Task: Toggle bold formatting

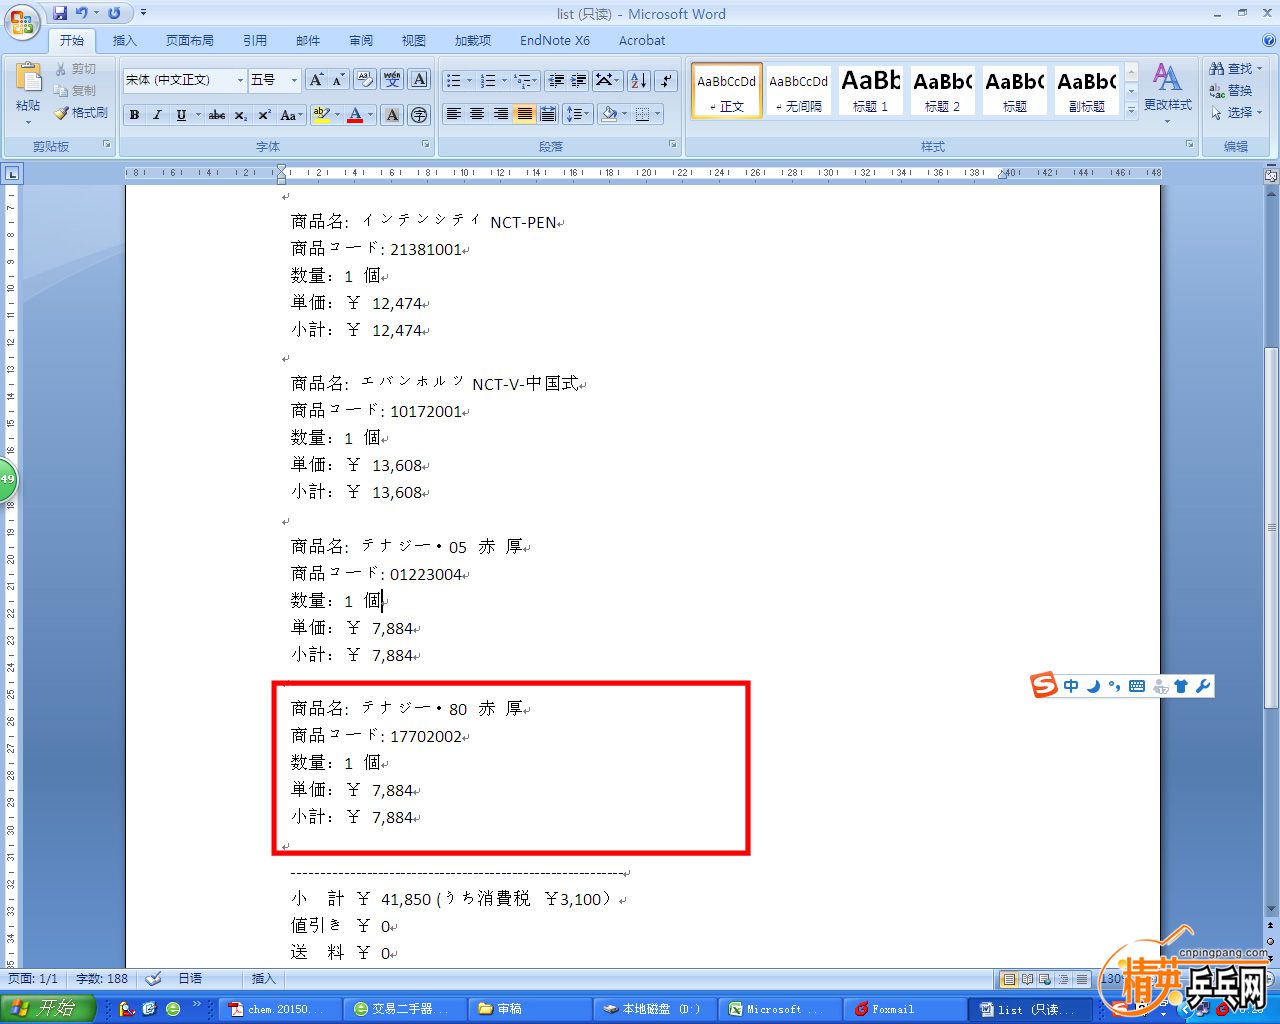Action: 134,115
